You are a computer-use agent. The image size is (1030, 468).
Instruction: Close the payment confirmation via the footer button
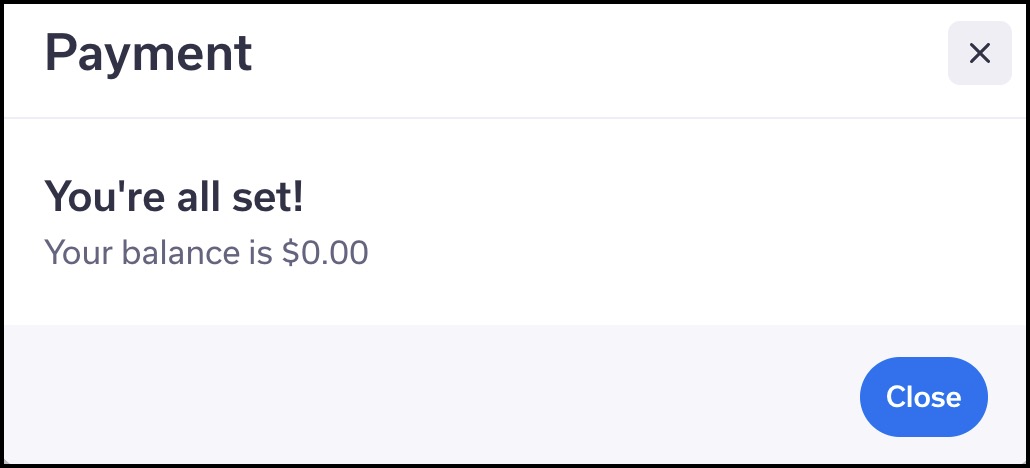pos(924,397)
